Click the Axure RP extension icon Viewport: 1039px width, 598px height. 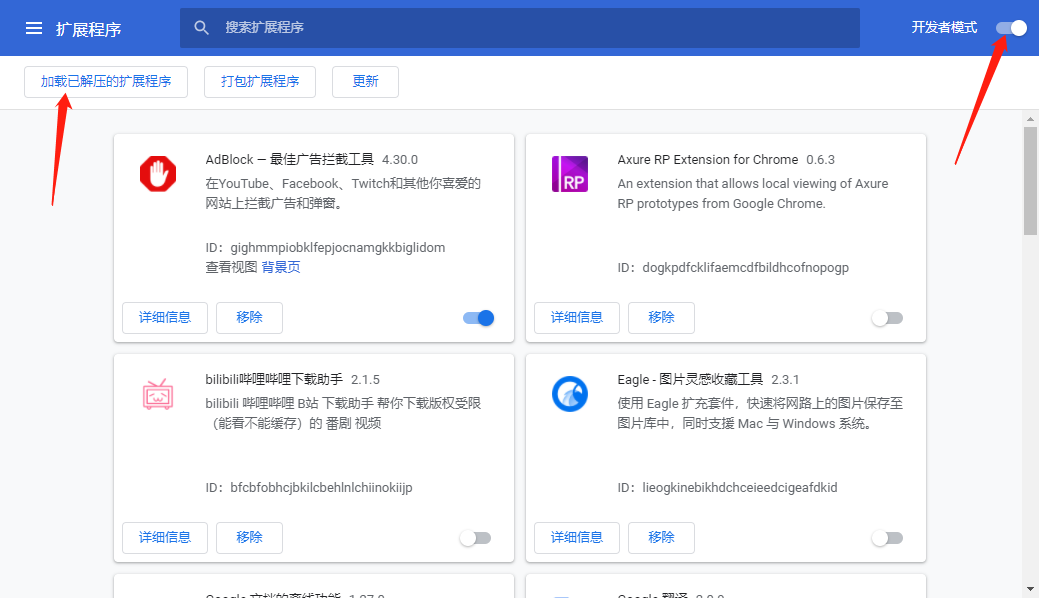[x=570, y=174]
